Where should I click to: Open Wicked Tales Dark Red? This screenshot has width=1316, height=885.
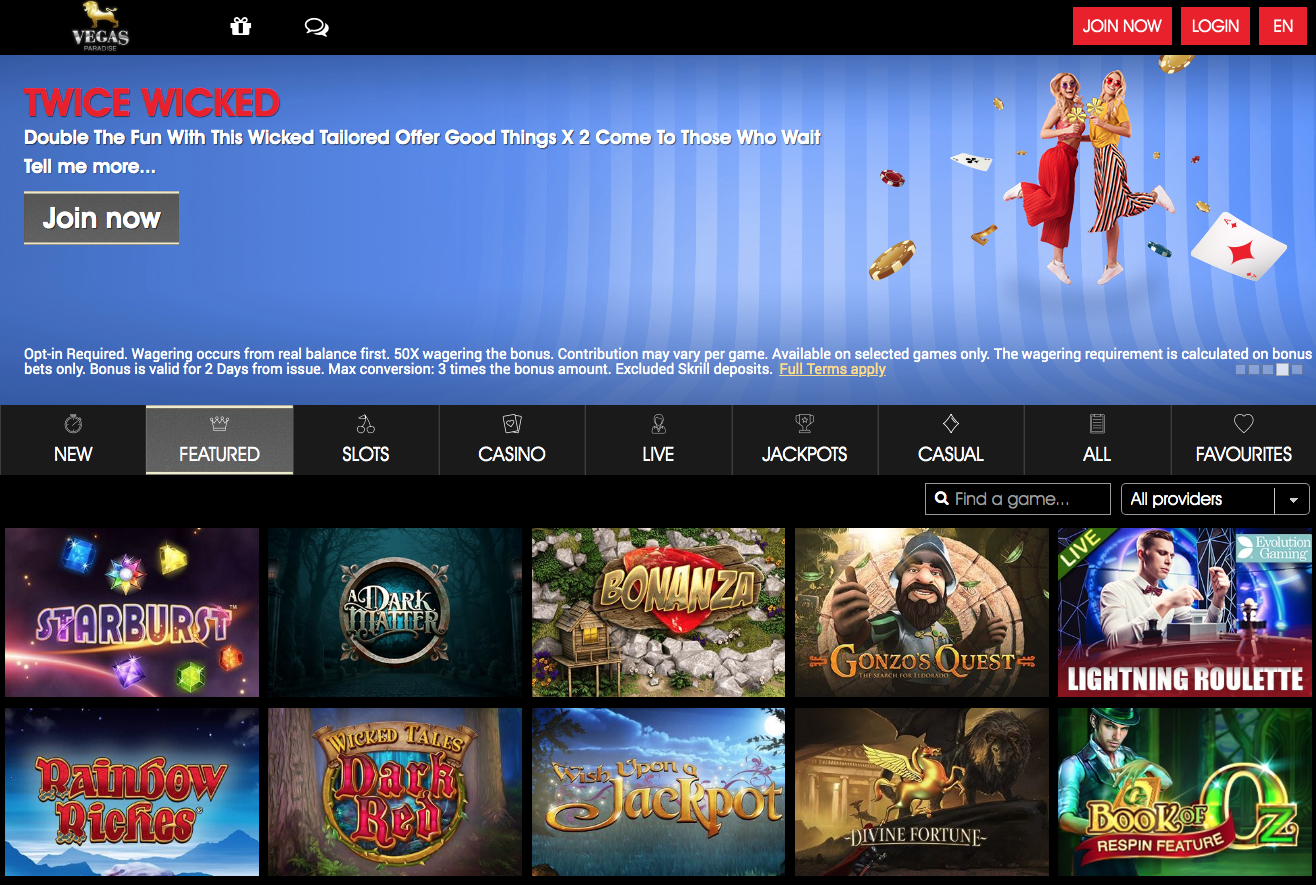click(x=395, y=792)
